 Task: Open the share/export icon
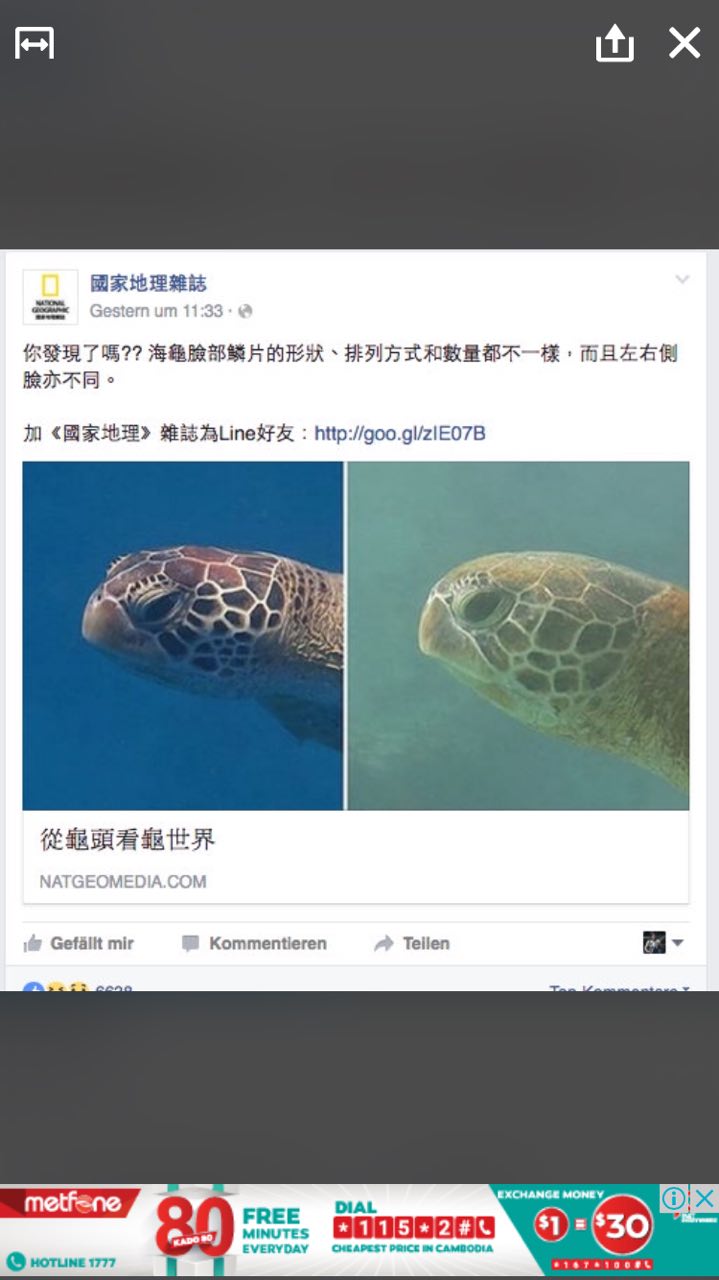pos(614,43)
